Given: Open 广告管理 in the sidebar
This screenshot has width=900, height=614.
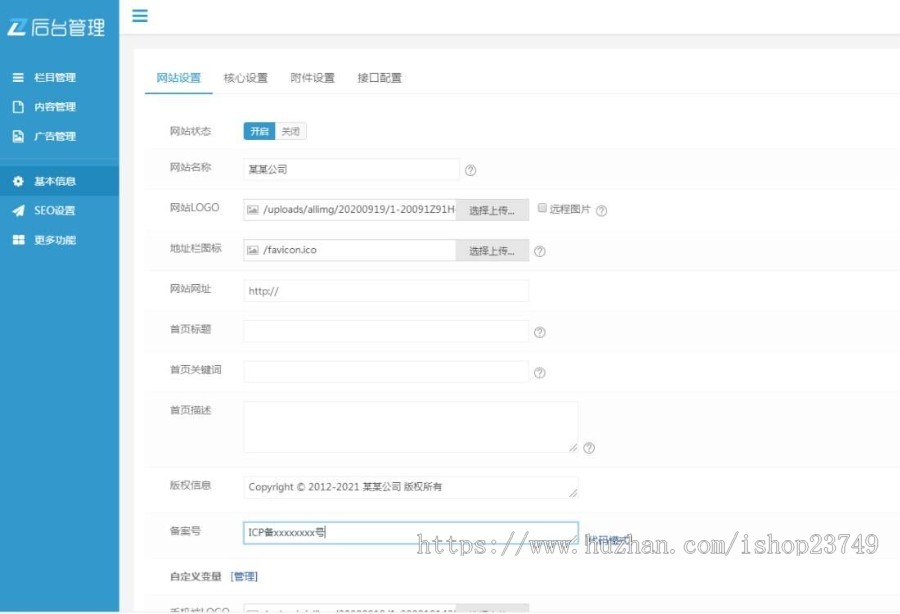Looking at the screenshot, I should pyautogui.click(x=59, y=136).
